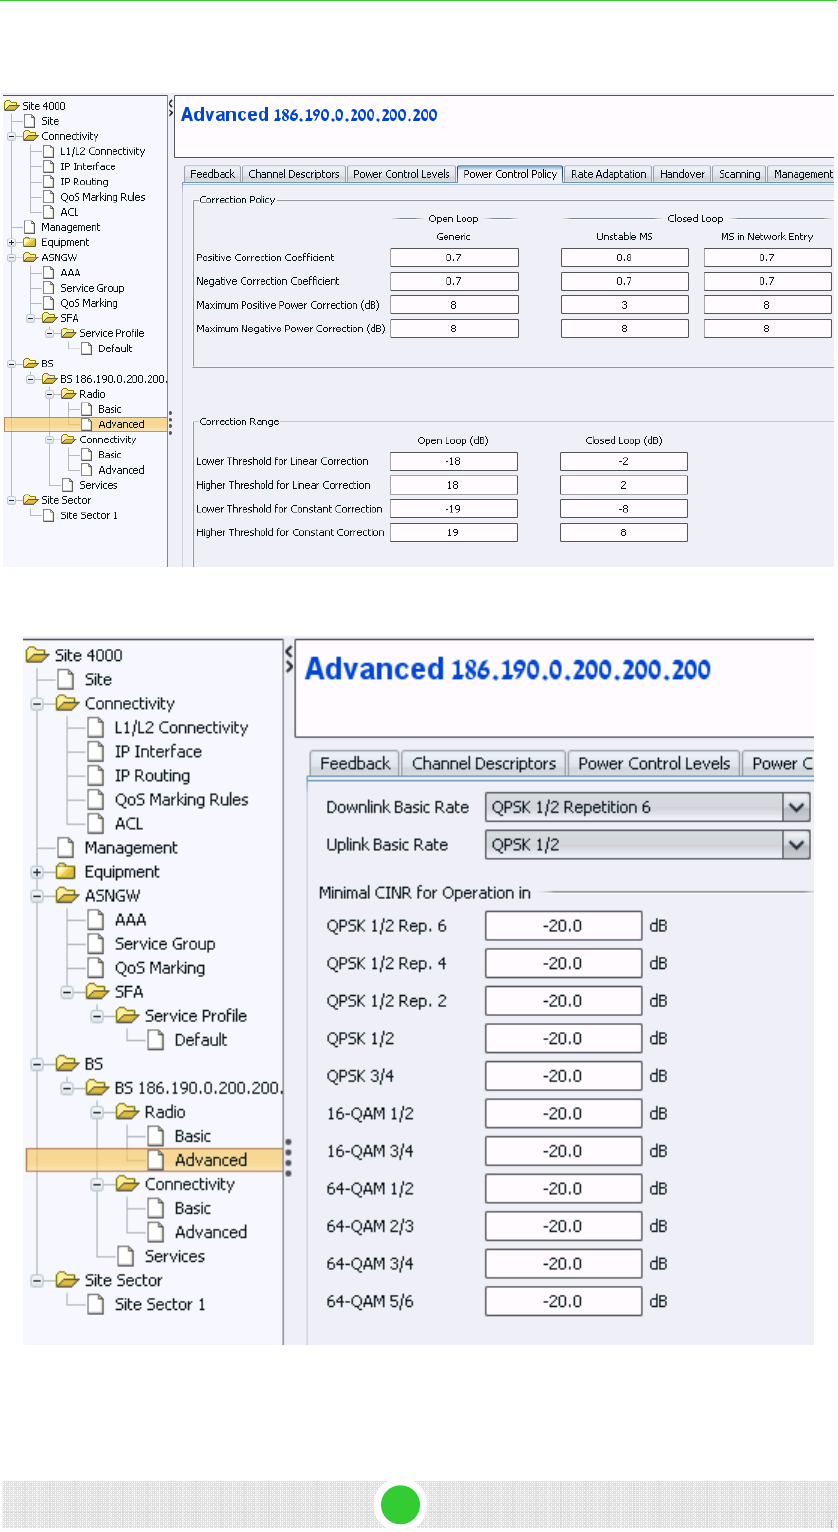The image size is (838, 1532).
Task: Select "Service Group" in Power Control Policy window tree
Action: click(x=92, y=288)
